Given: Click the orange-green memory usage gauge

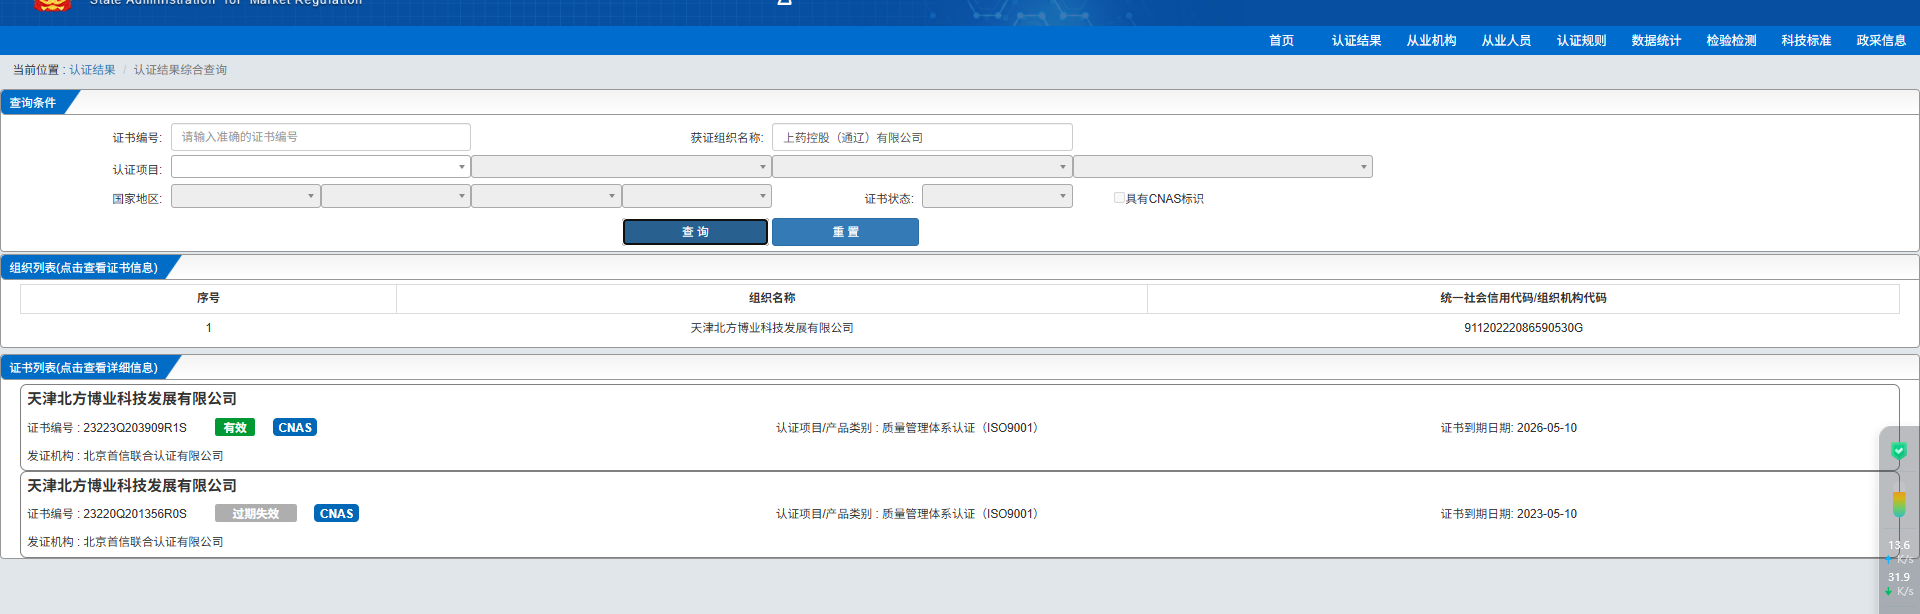Looking at the screenshot, I should click(x=1899, y=504).
